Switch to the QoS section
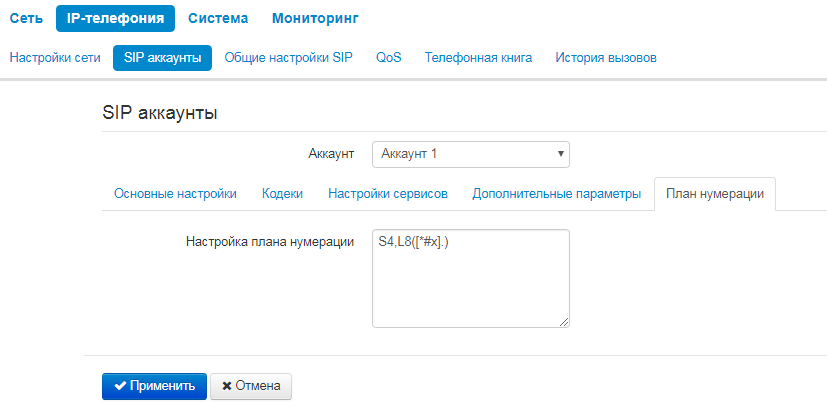This screenshot has width=827, height=410. (389, 58)
